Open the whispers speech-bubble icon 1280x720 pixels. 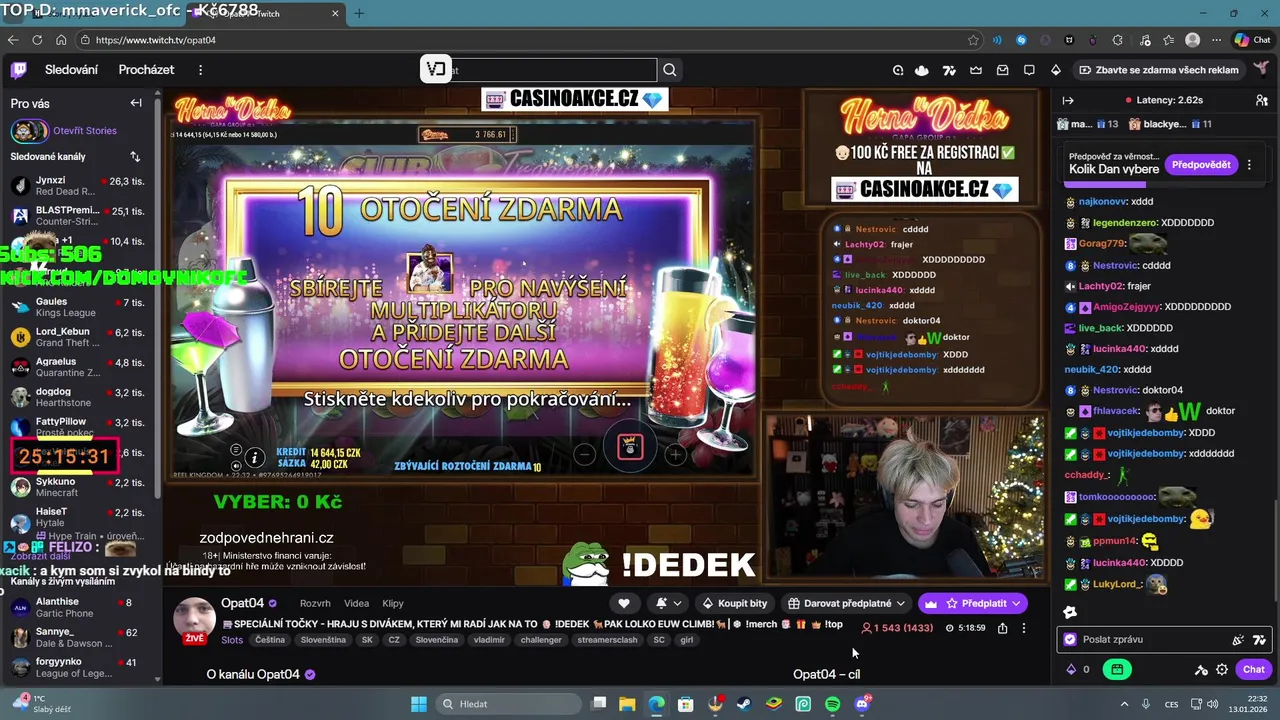(1029, 70)
